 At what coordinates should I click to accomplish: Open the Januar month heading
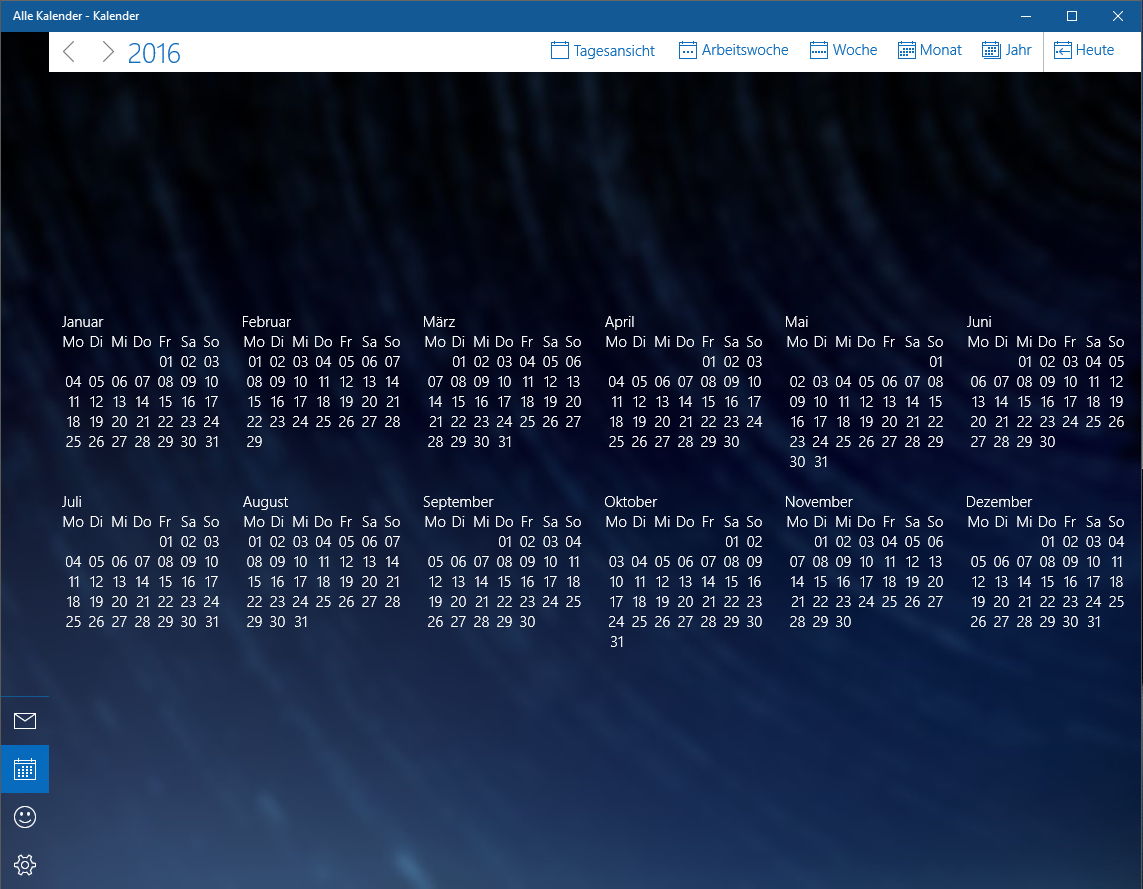click(x=82, y=322)
